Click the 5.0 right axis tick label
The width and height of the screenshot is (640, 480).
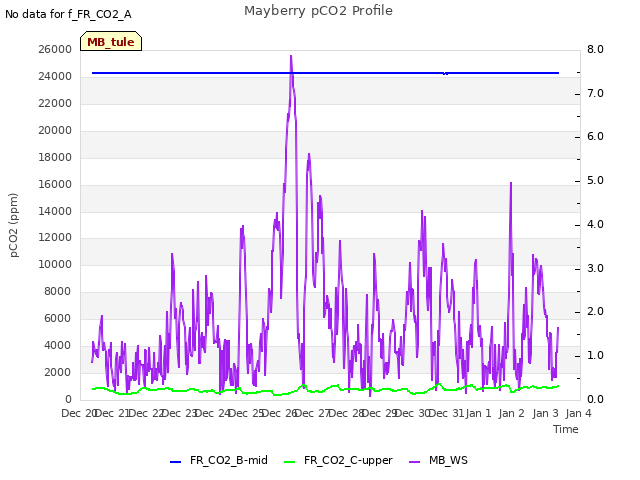[595, 180]
